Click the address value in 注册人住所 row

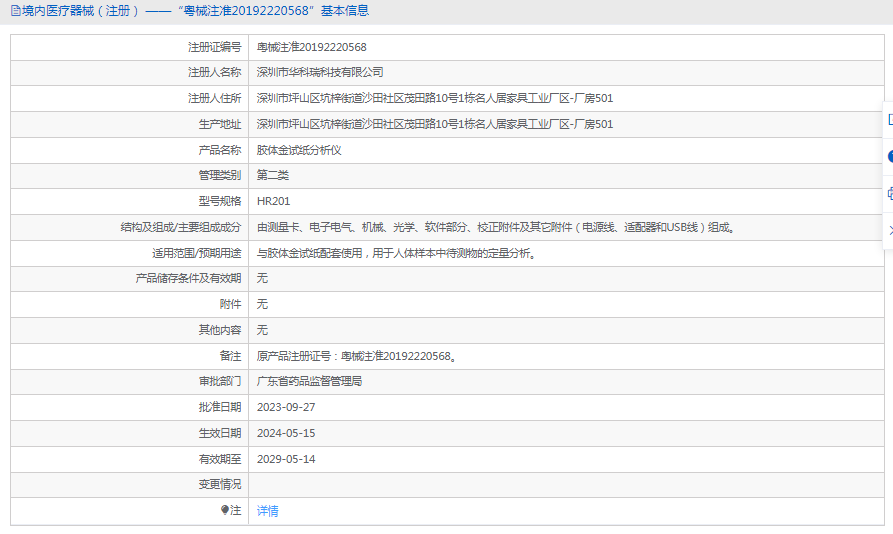[x=435, y=98]
